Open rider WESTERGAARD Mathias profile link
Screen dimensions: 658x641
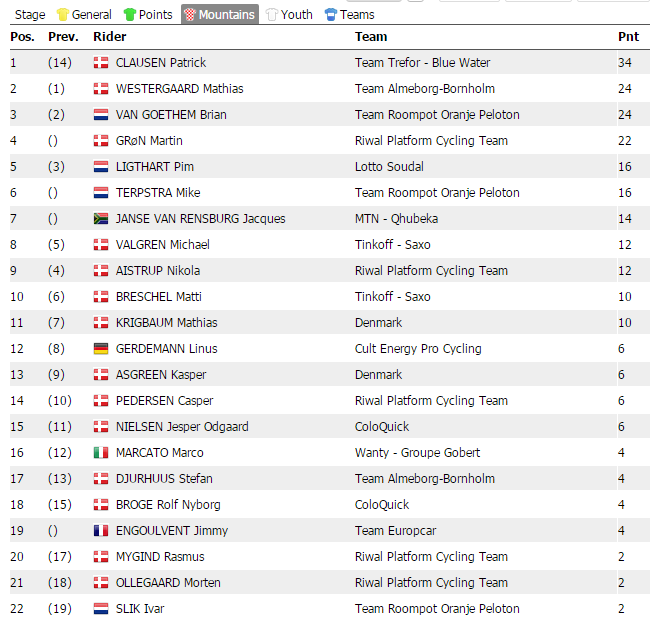point(179,89)
